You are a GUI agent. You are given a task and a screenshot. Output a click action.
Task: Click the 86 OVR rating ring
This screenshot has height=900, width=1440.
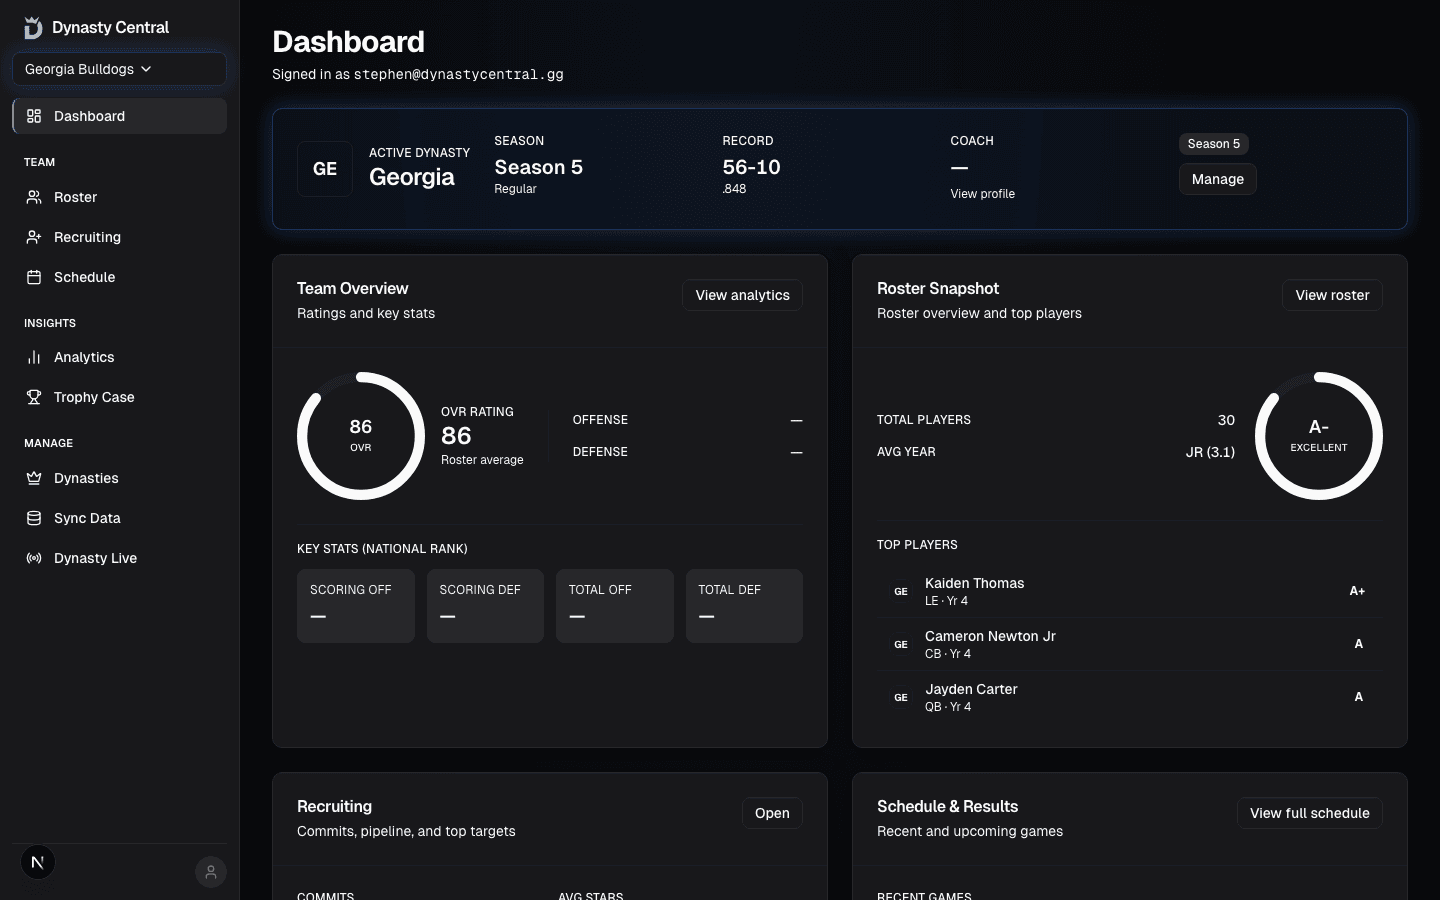pyautogui.click(x=361, y=436)
